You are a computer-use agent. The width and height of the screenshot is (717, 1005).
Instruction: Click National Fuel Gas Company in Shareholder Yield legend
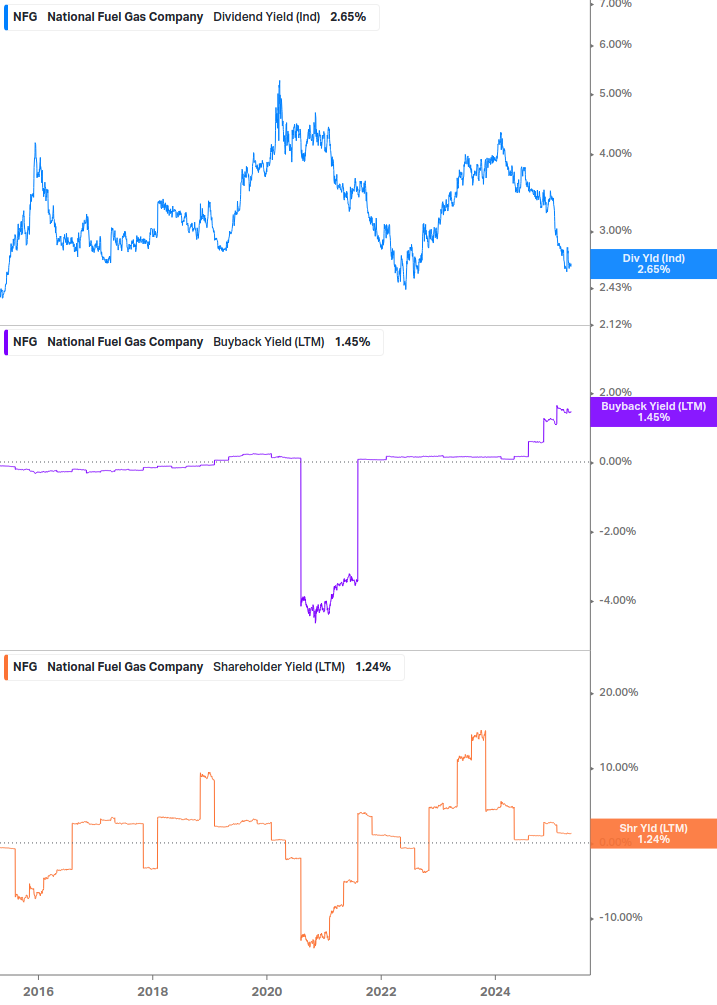(x=125, y=667)
